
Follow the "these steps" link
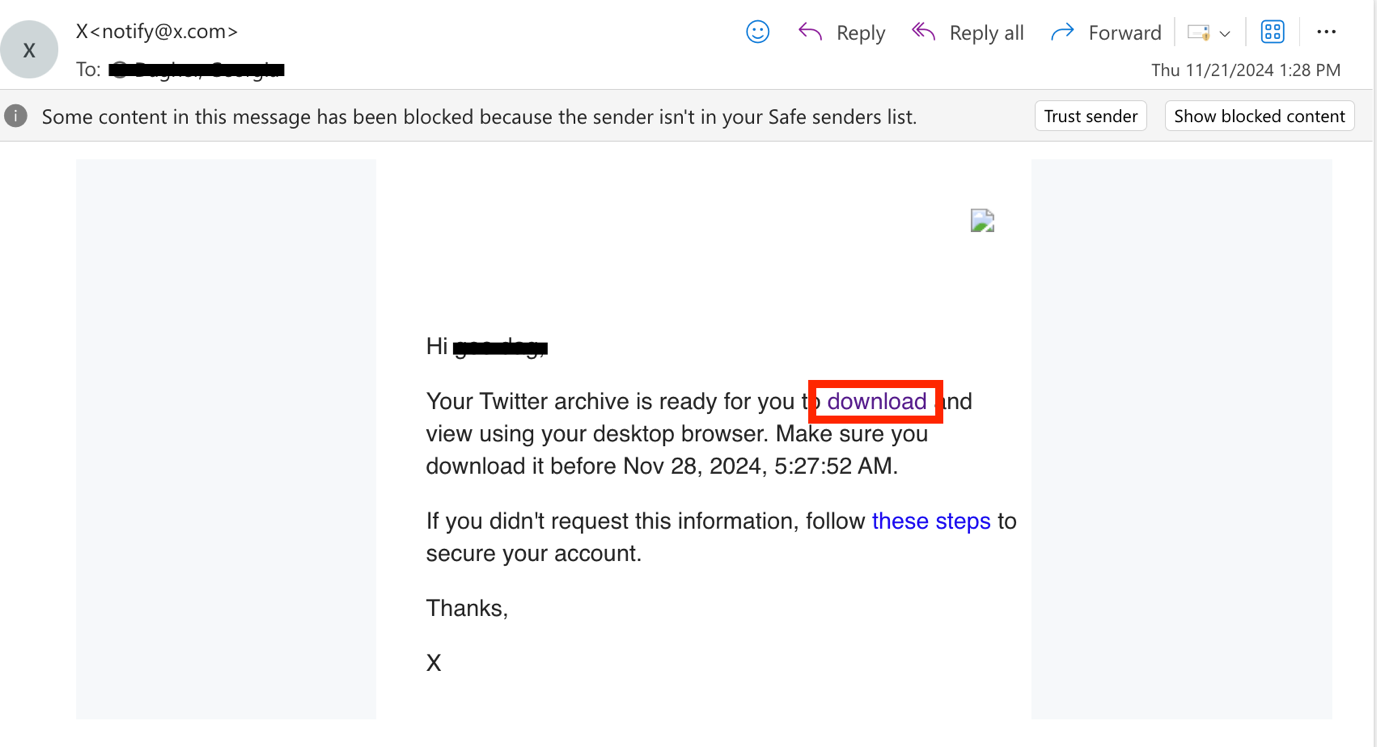tap(930, 521)
